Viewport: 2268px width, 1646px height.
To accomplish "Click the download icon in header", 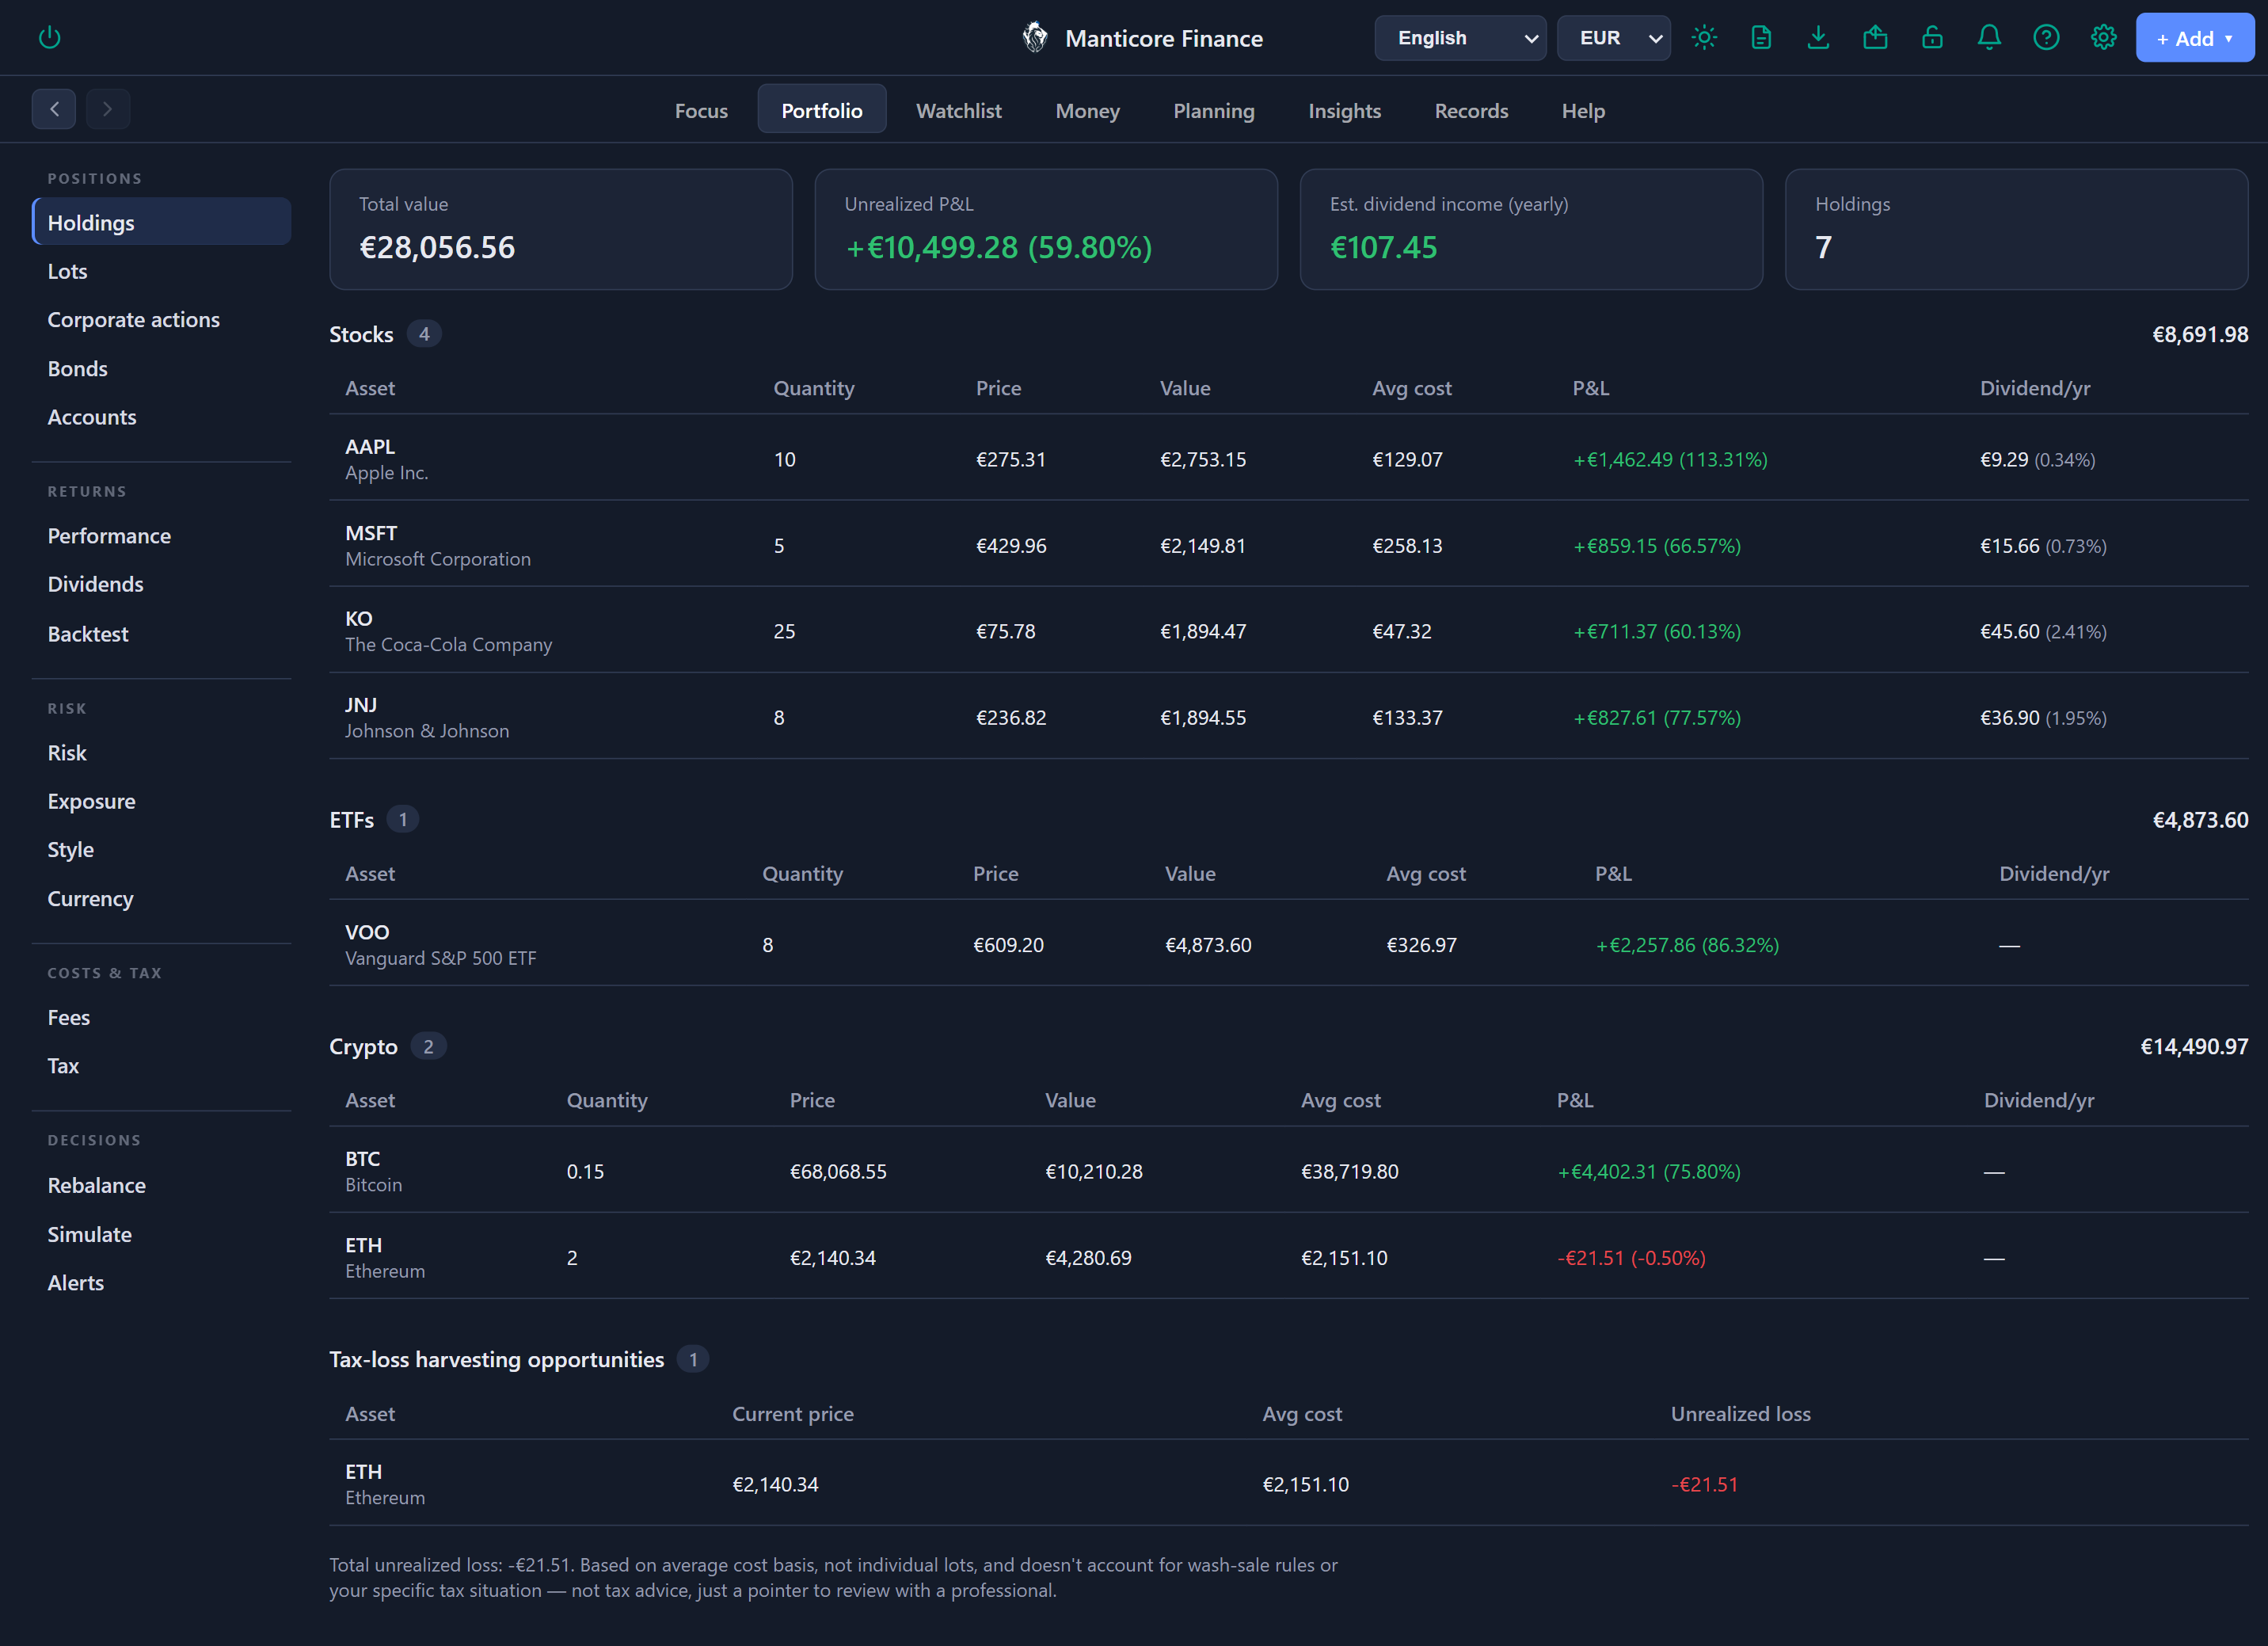I will coord(1818,38).
